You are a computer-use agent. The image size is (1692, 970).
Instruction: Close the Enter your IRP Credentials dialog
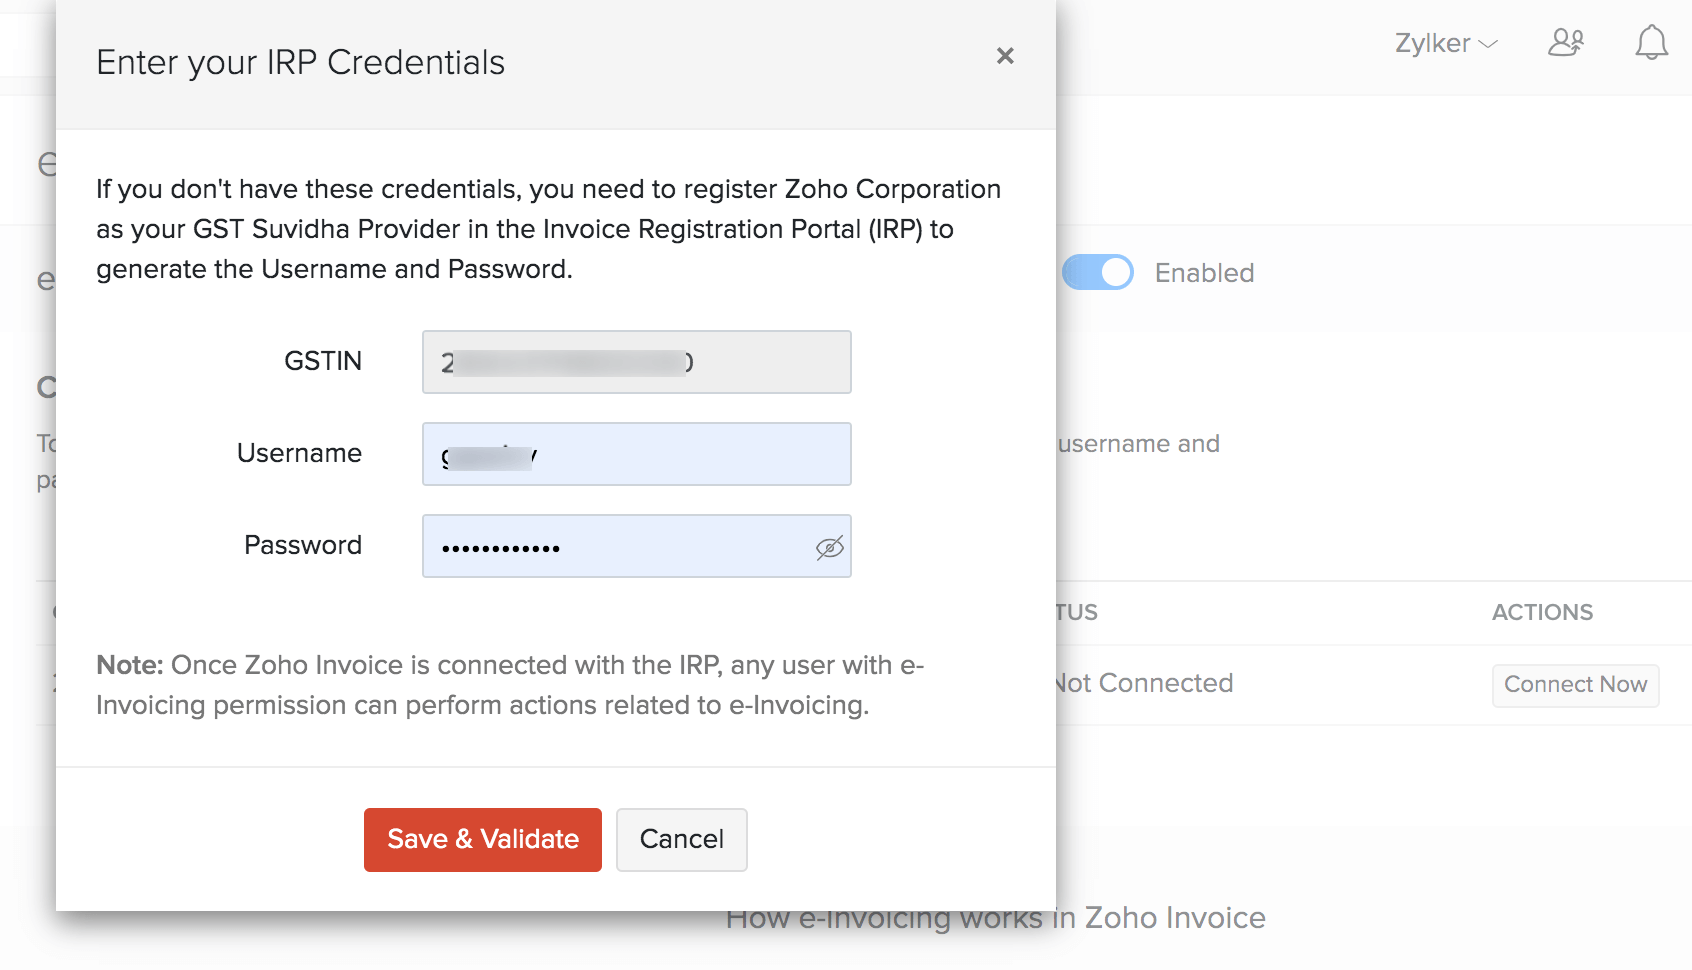pyautogui.click(x=1005, y=56)
